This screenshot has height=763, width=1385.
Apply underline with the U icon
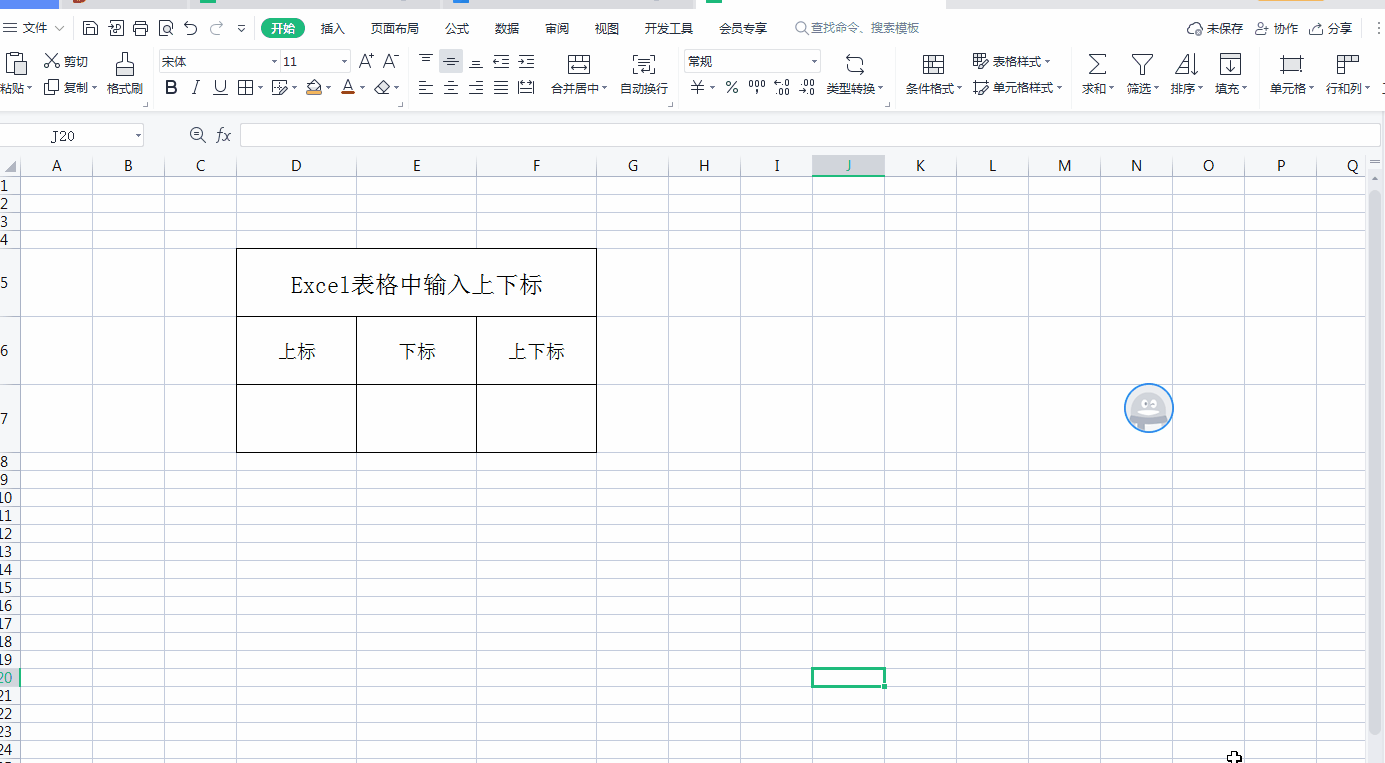pos(220,87)
